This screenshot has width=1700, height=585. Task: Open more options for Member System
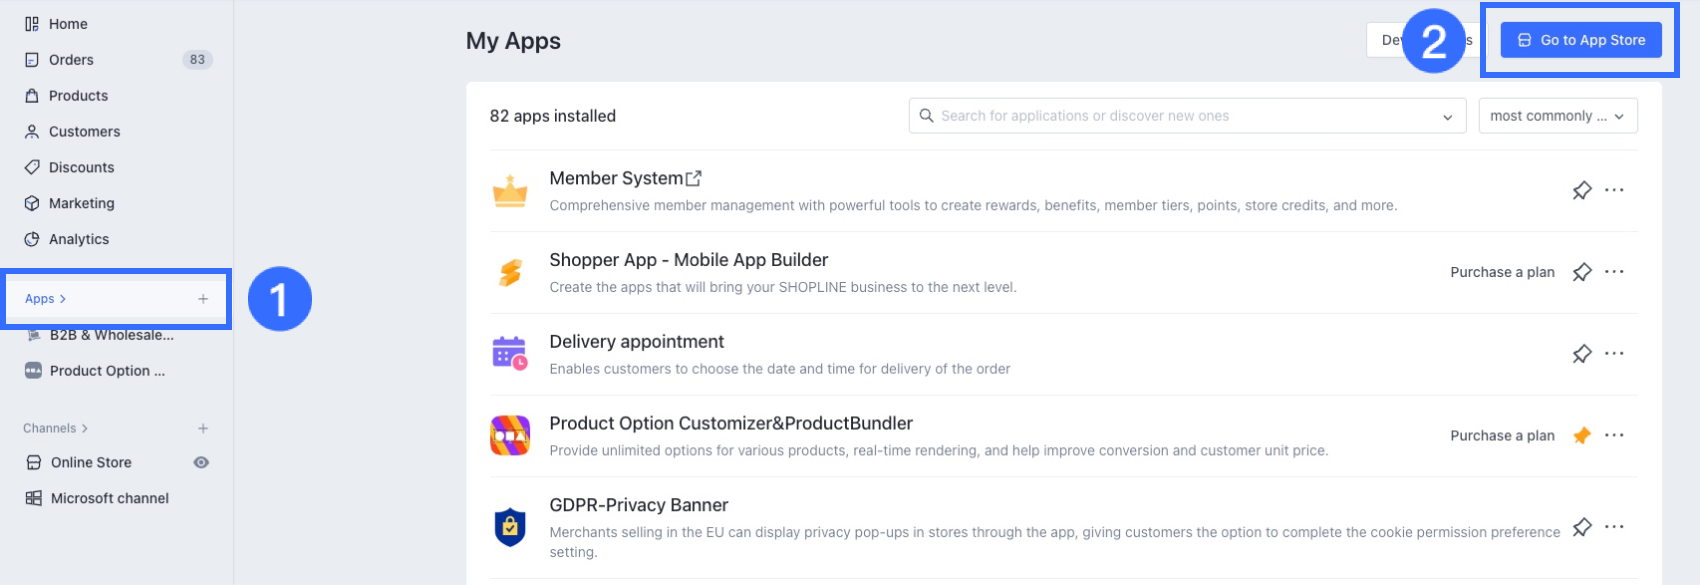(x=1614, y=190)
